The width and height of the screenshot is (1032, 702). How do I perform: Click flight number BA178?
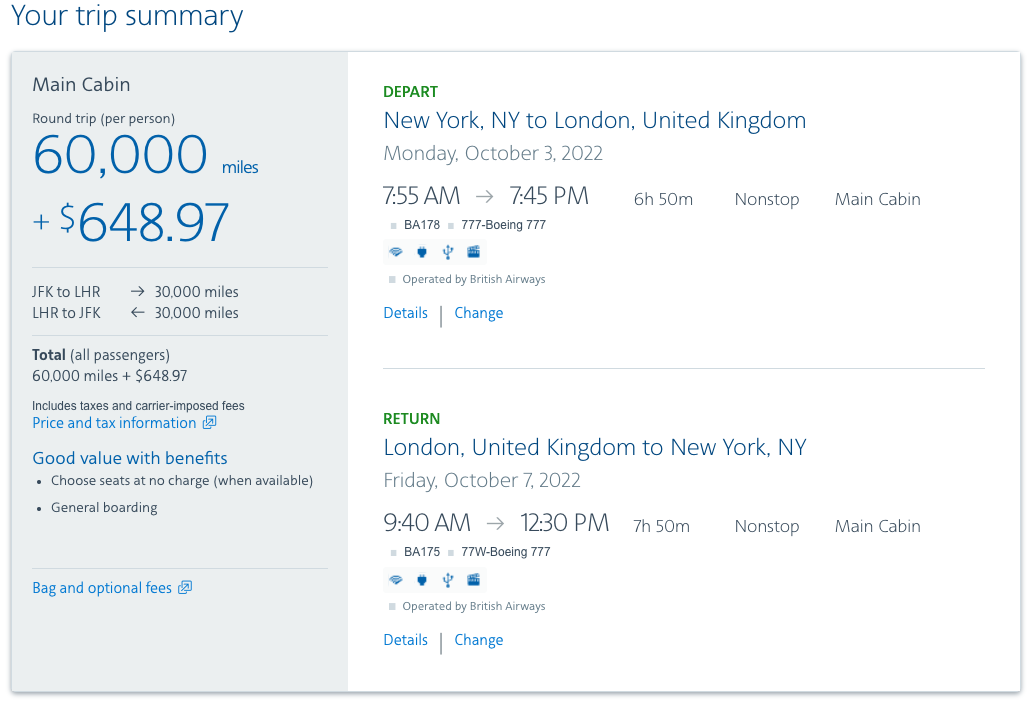421,225
